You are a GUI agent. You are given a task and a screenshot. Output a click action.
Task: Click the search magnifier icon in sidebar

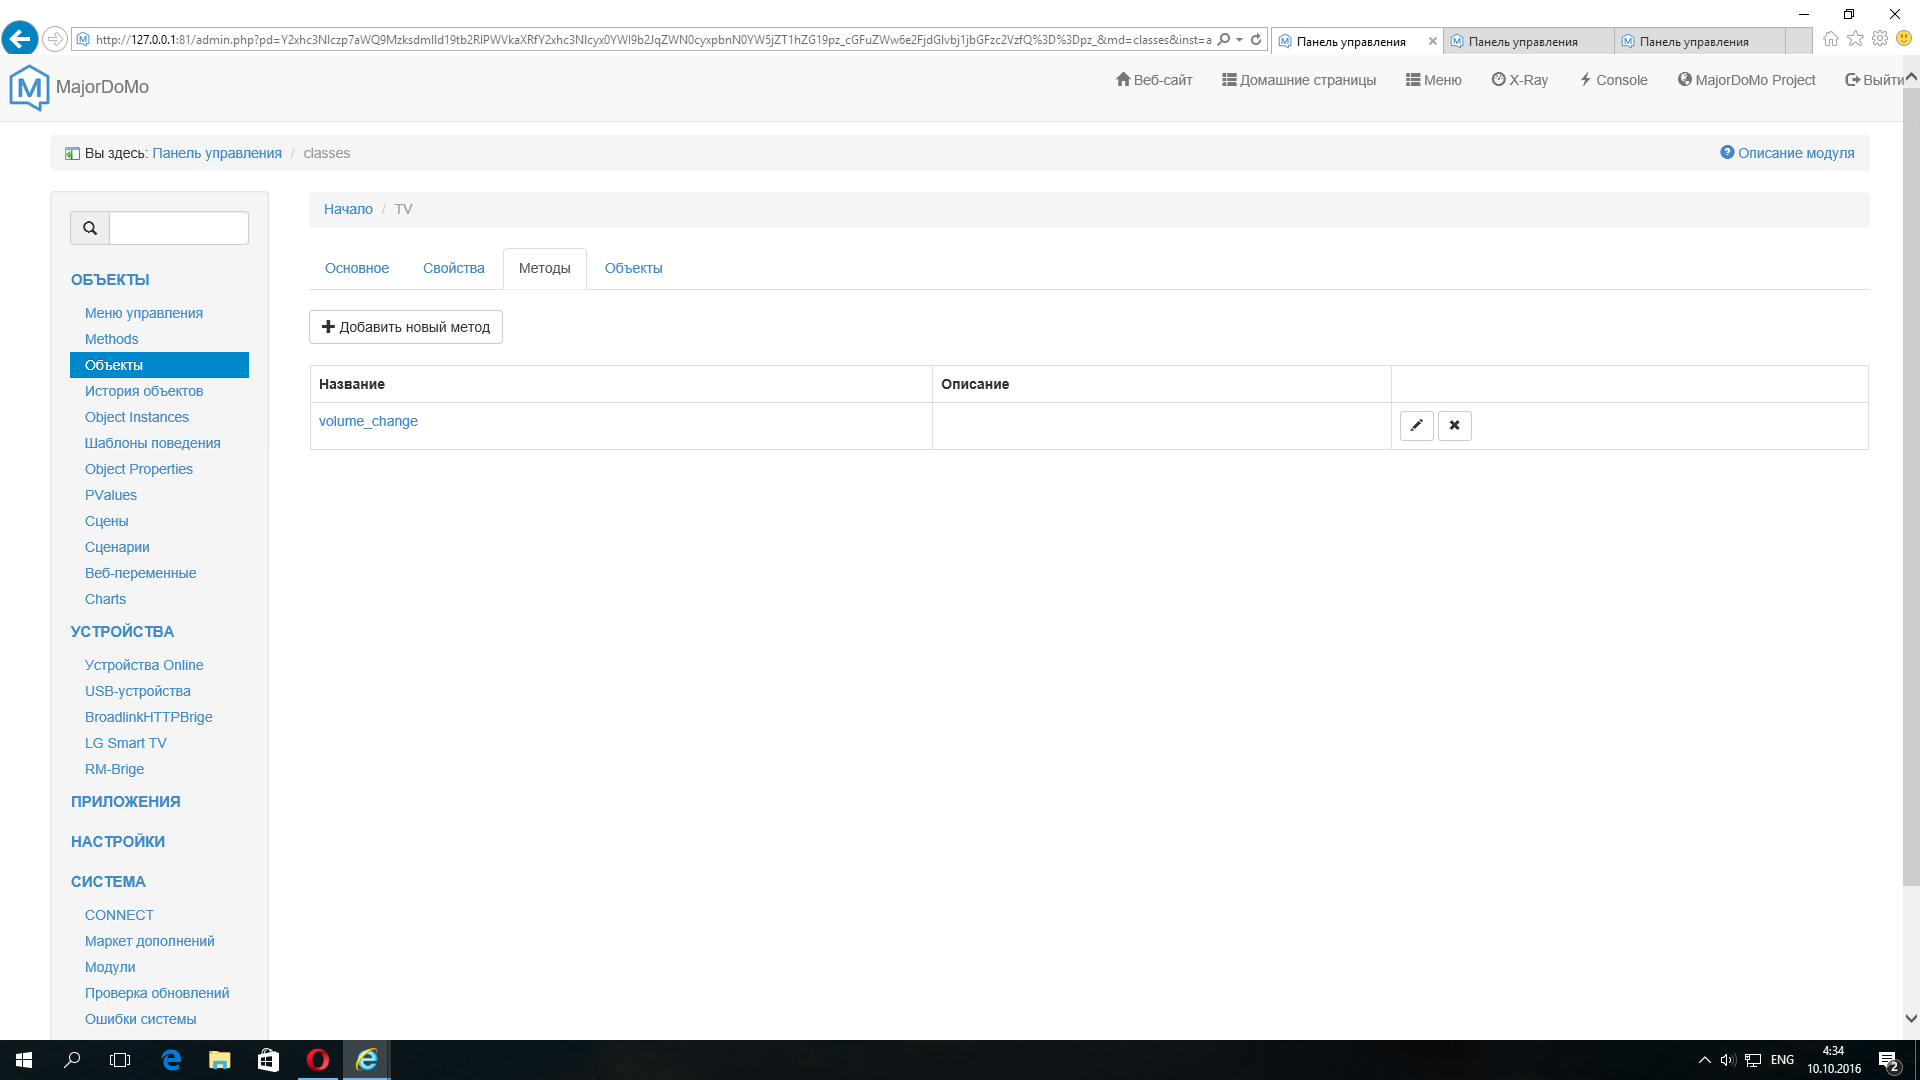[90, 228]
